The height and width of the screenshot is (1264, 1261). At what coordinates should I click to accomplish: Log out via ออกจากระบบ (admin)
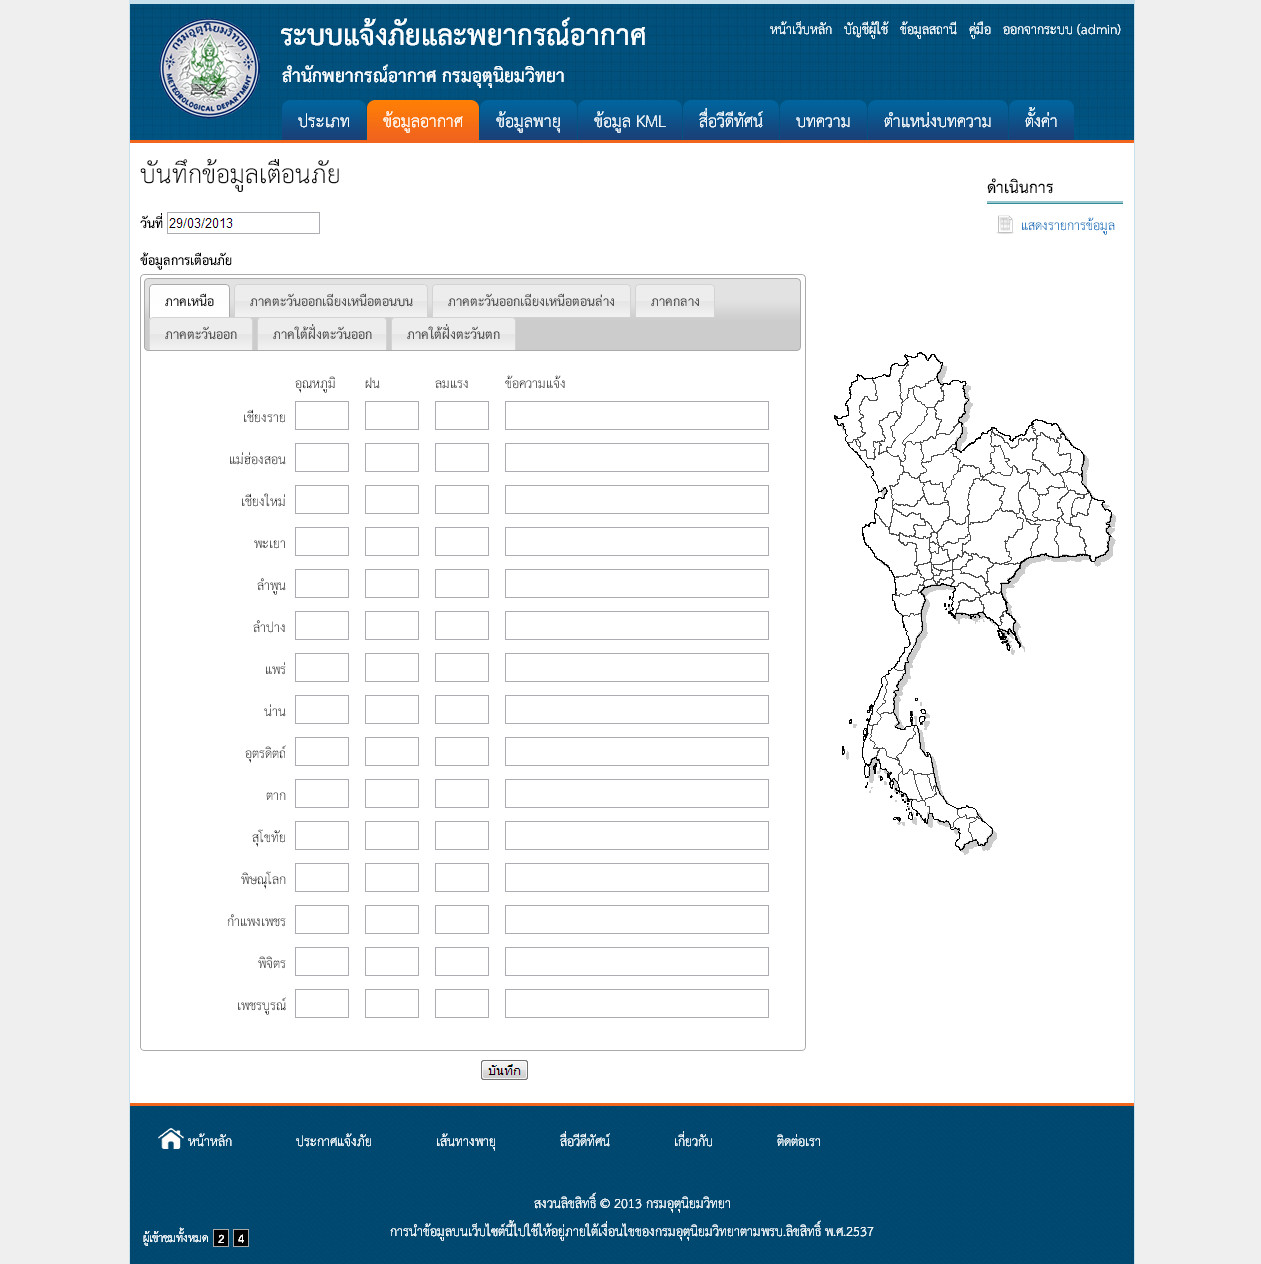[x=1062, y=30]
